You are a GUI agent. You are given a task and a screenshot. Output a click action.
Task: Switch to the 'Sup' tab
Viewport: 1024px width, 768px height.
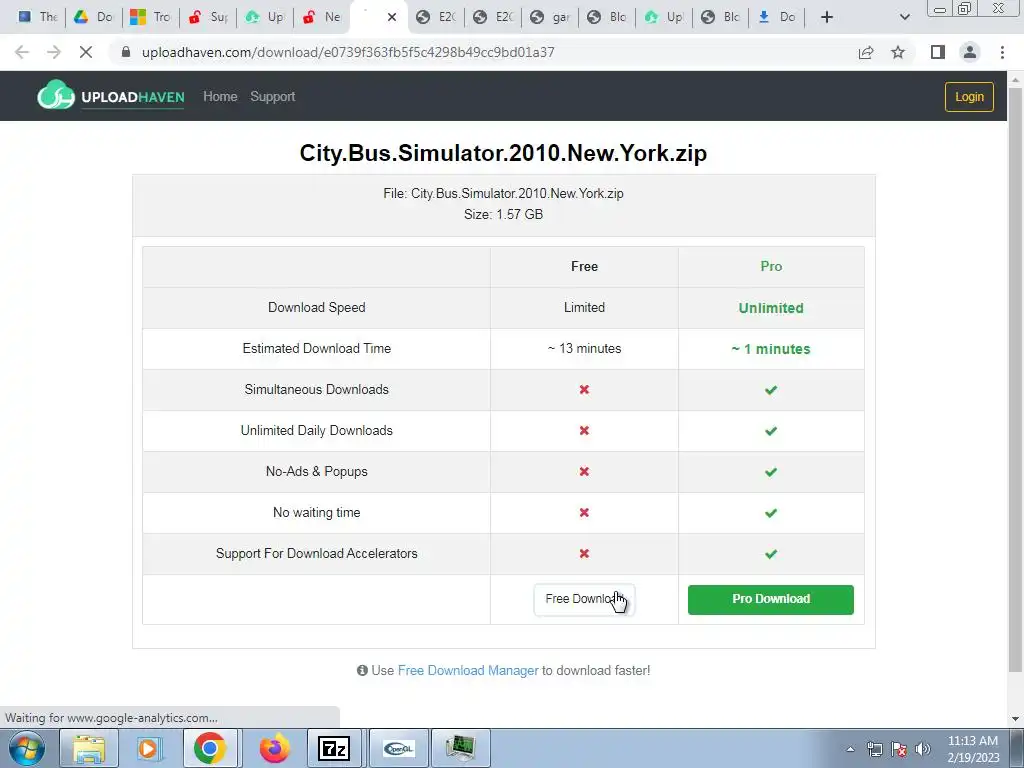pos(207,17)
